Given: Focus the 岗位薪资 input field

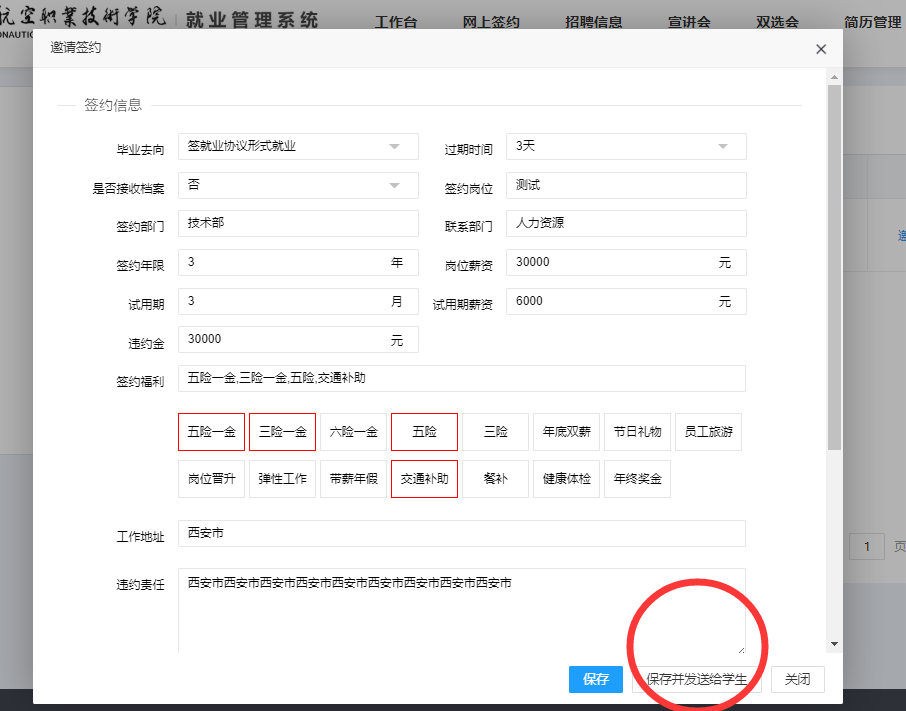Looking at the screenshot, I should (x=610, y=263).
